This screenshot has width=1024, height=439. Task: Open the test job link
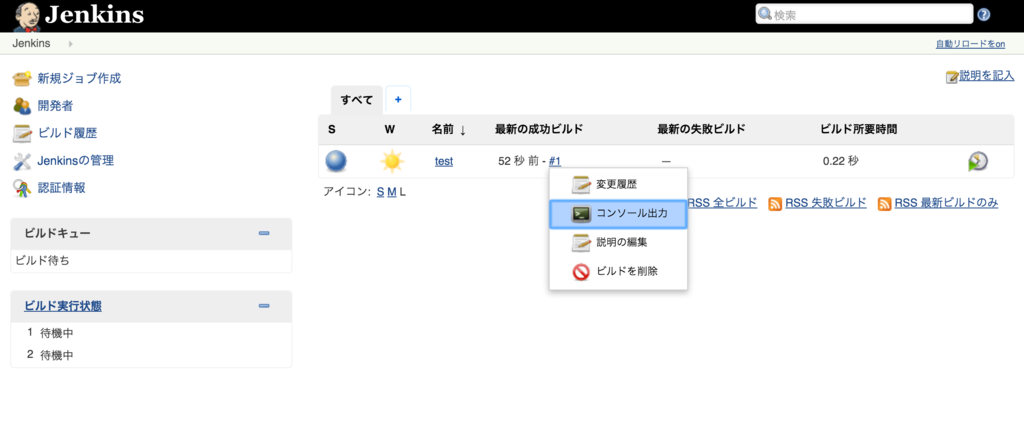click(x=444, y=161)
